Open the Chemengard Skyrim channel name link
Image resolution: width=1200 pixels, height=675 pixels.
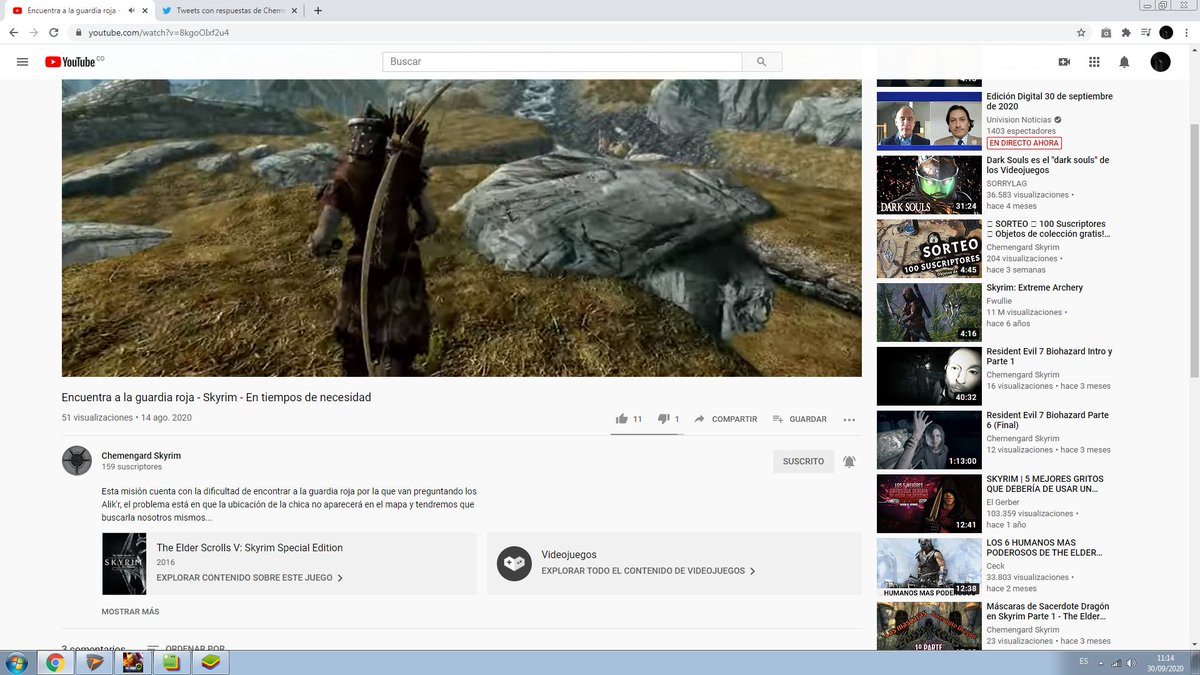point(141,455)
